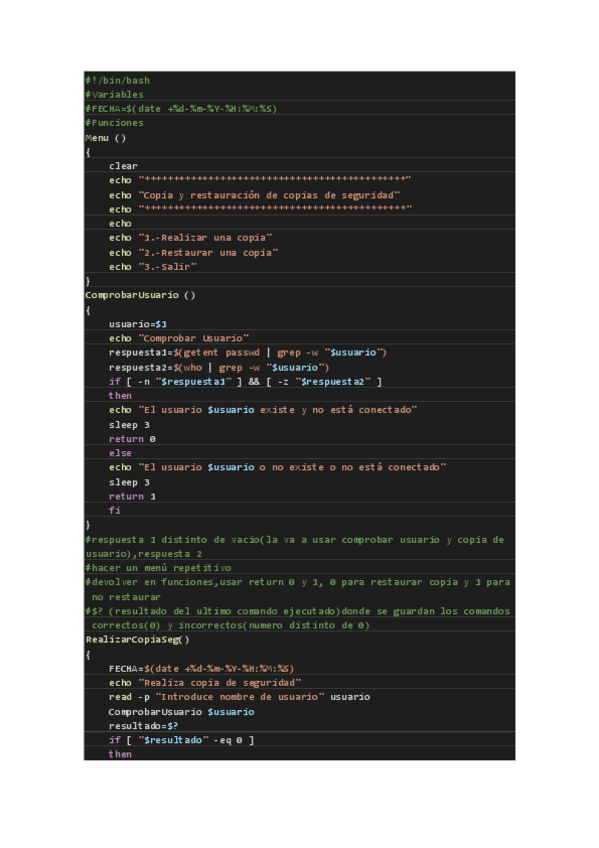The width and height of the screenshot is (599, 848).
Task: Click the 'clear' command line
Action: [x=123, y=166]
